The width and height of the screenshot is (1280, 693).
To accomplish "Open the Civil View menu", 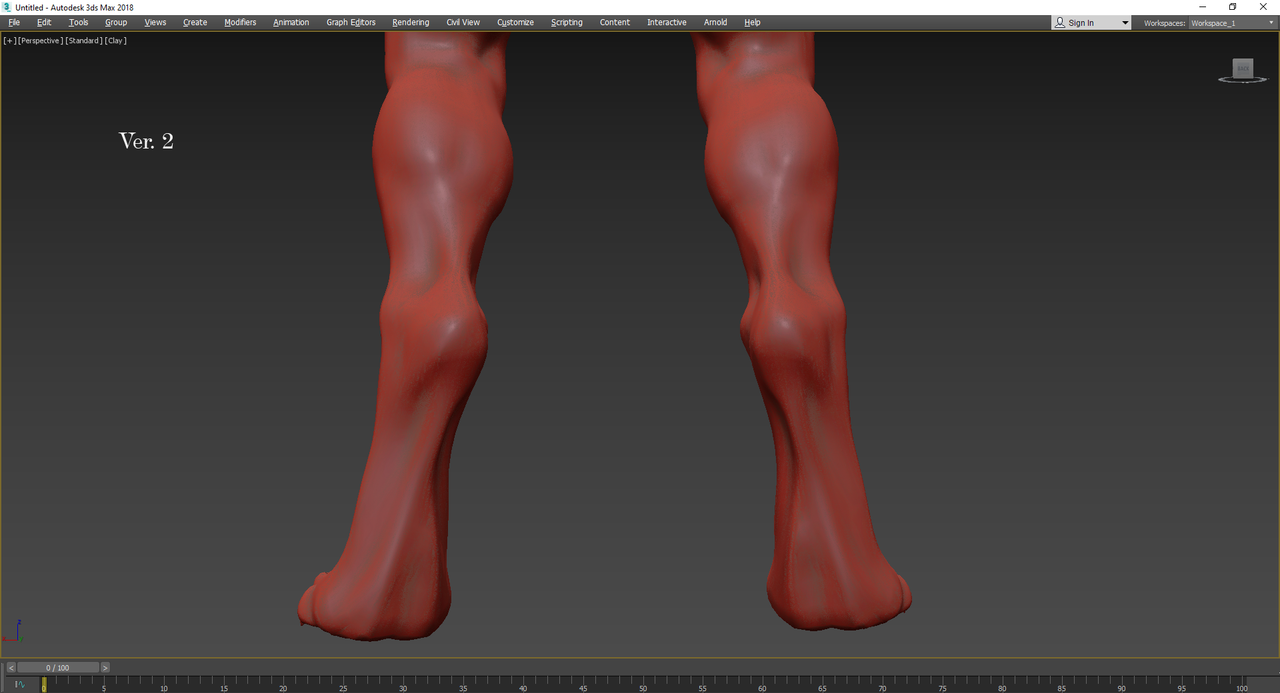I will 463,22.
